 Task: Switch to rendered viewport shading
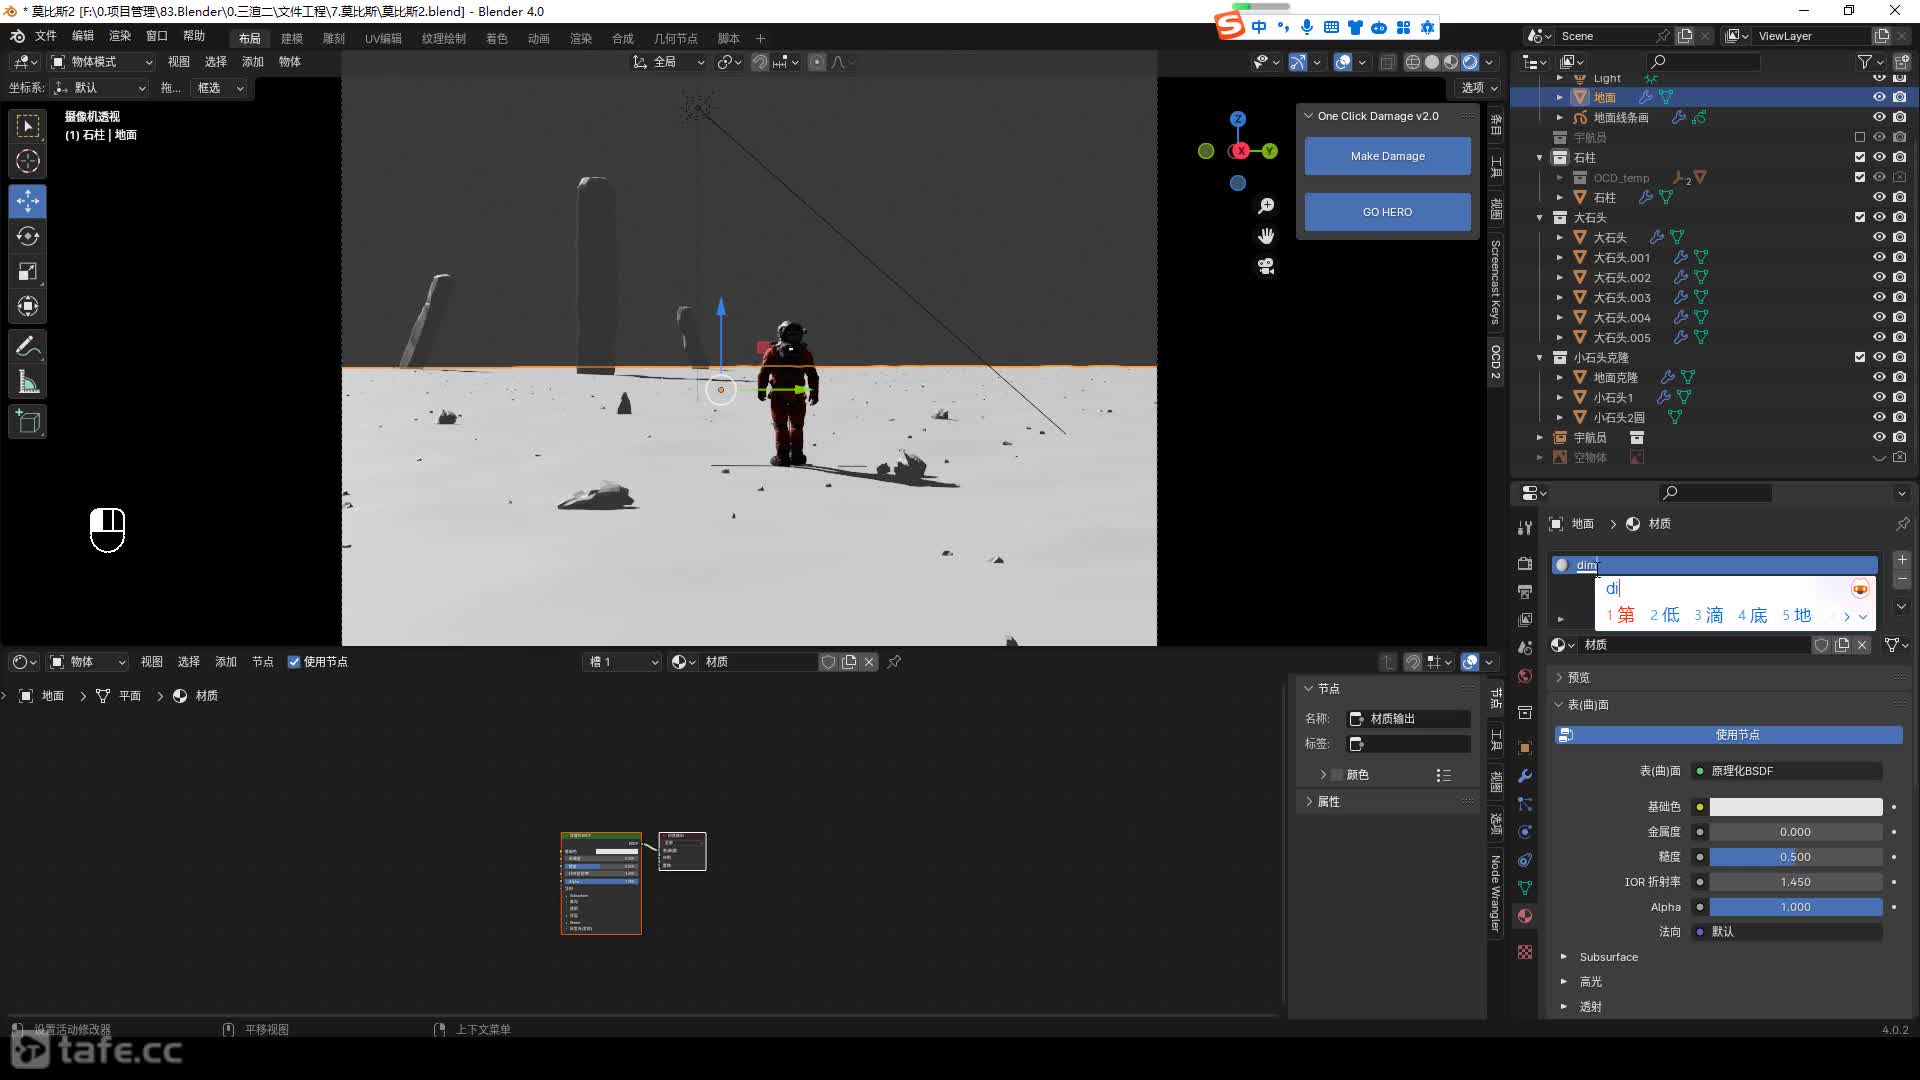point(1470,62)
